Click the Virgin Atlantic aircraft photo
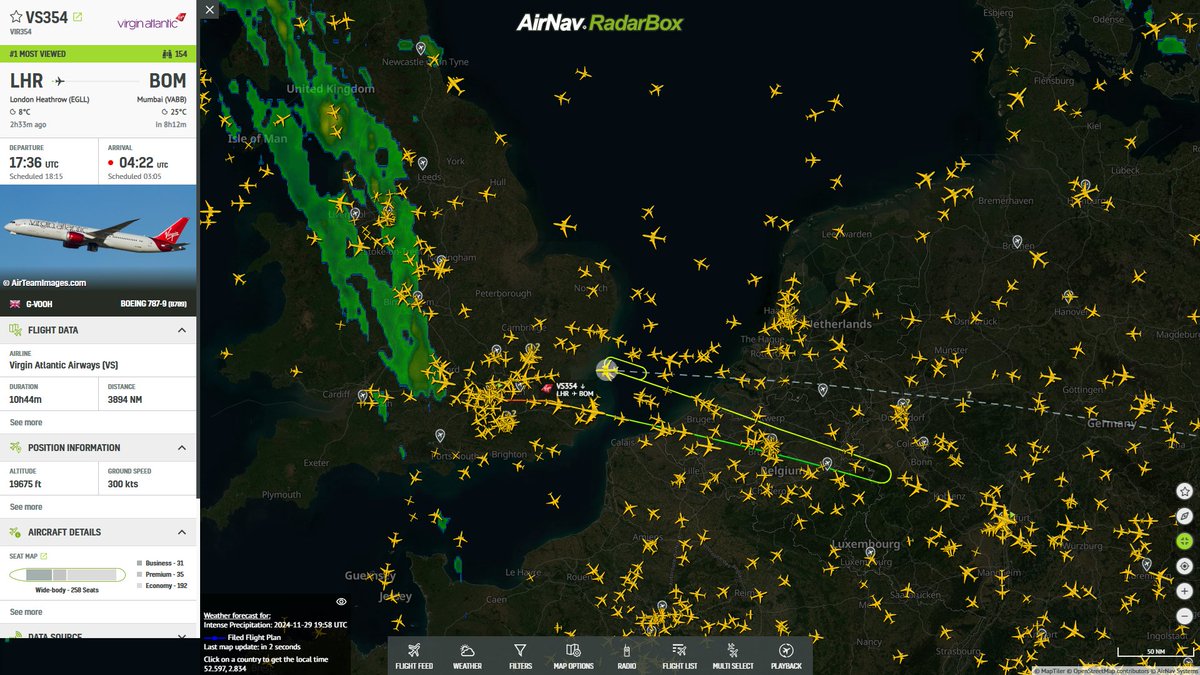The image size is (1200, 675). click(98, 239)
